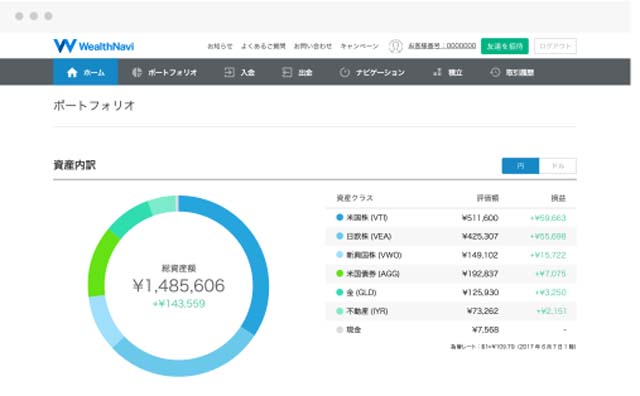Viewport: 640px width, 396px height.
Task: Open the ホーム tab
Action: pos(86,72)
